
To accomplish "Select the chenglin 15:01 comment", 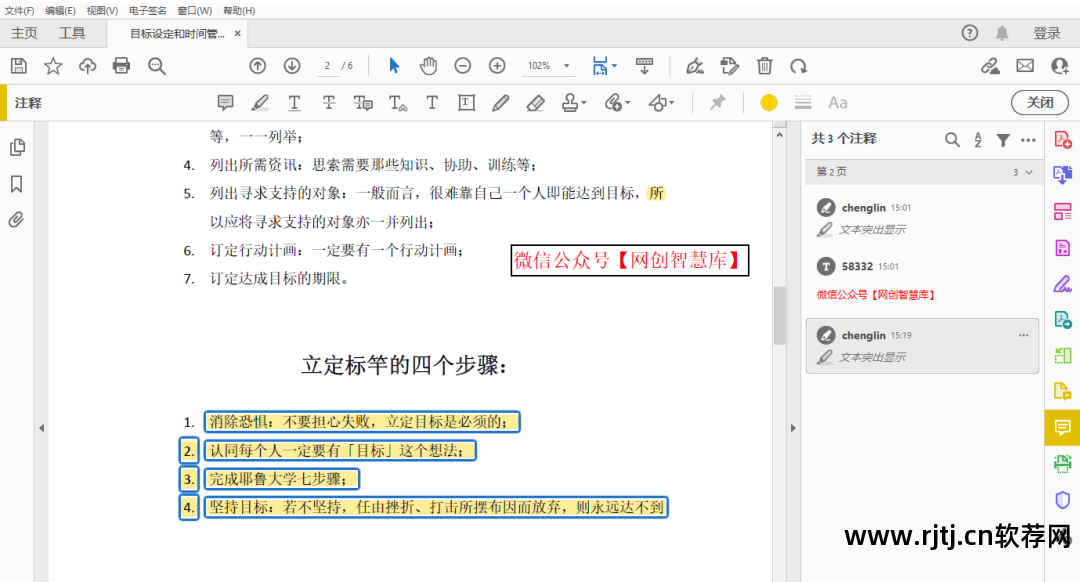I will (922, 218).
